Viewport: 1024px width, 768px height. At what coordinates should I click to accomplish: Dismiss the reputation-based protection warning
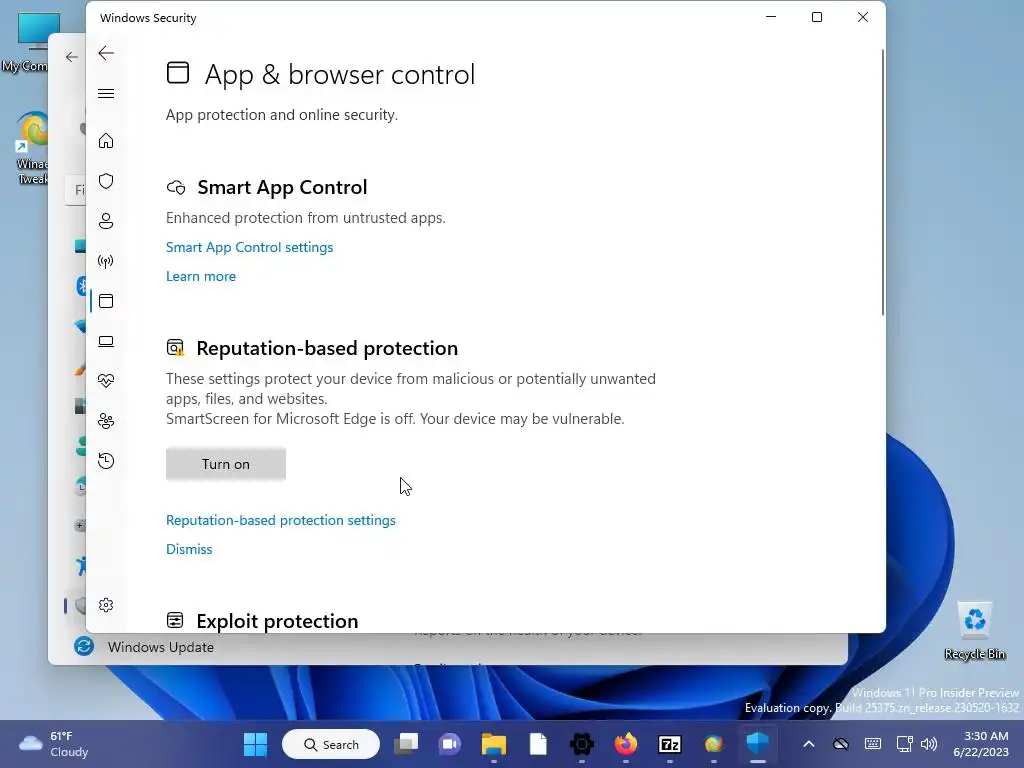(x=189, y=549)
